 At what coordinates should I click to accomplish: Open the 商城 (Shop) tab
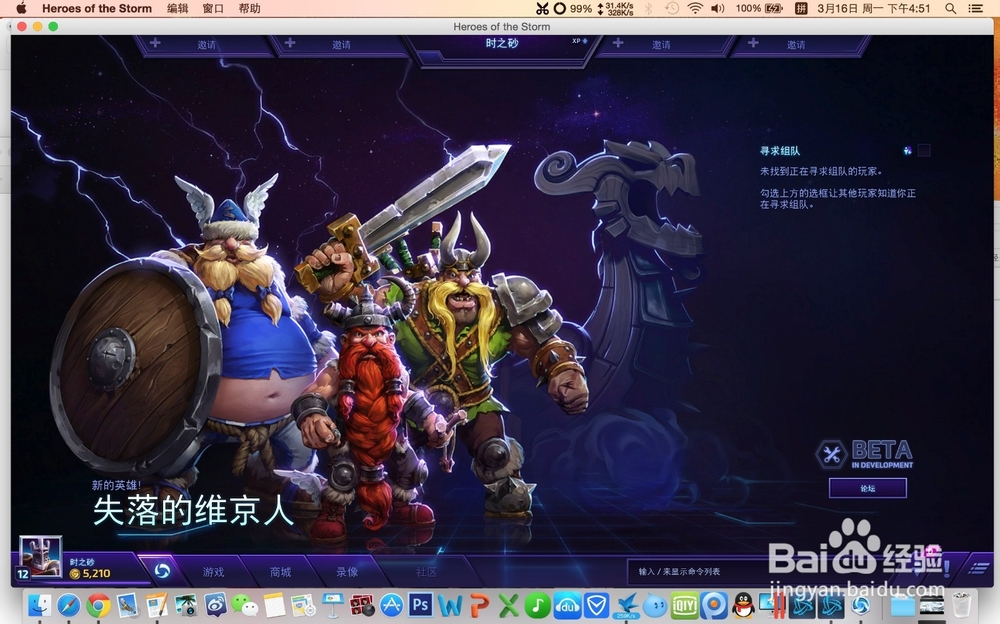(281, 572)
